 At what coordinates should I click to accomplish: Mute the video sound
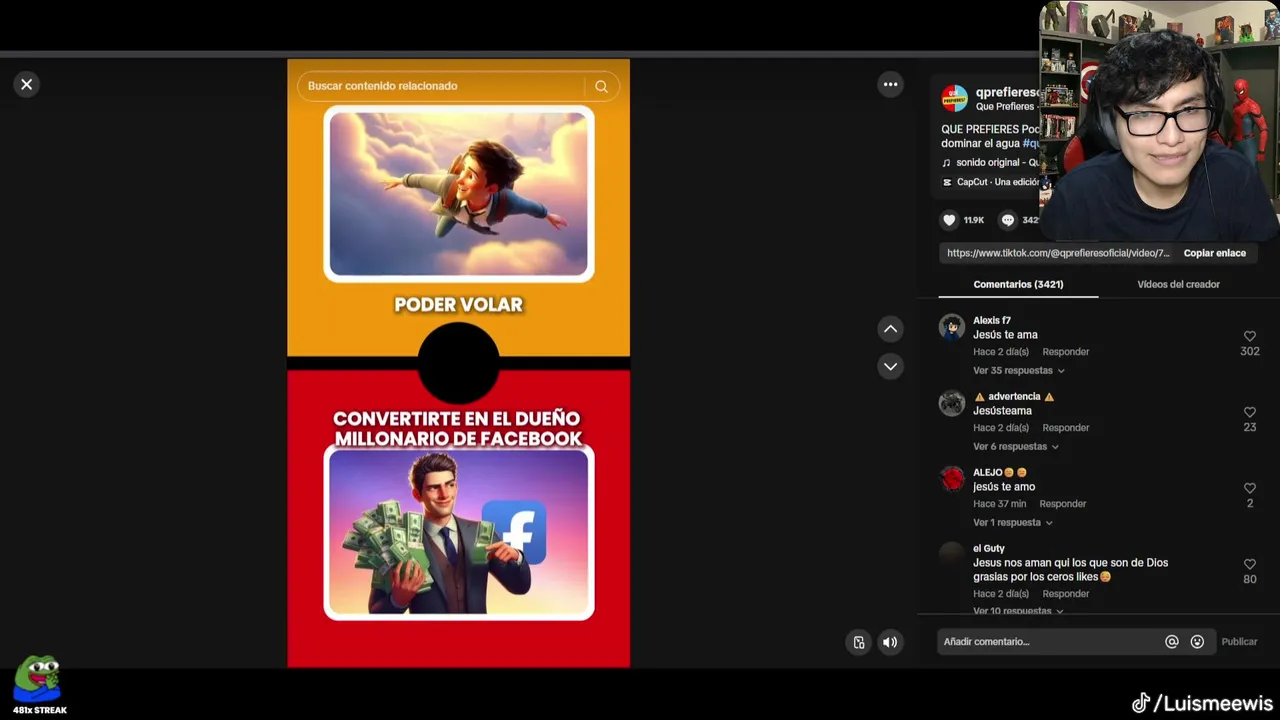point(890,642)
